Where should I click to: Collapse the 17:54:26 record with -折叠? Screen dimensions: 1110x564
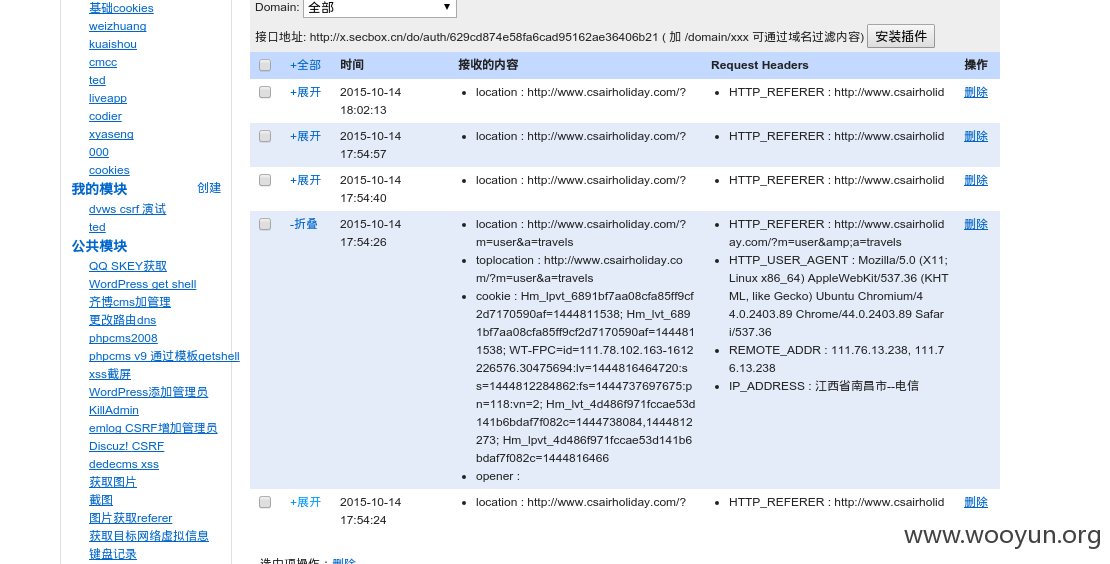click(304, 224)
